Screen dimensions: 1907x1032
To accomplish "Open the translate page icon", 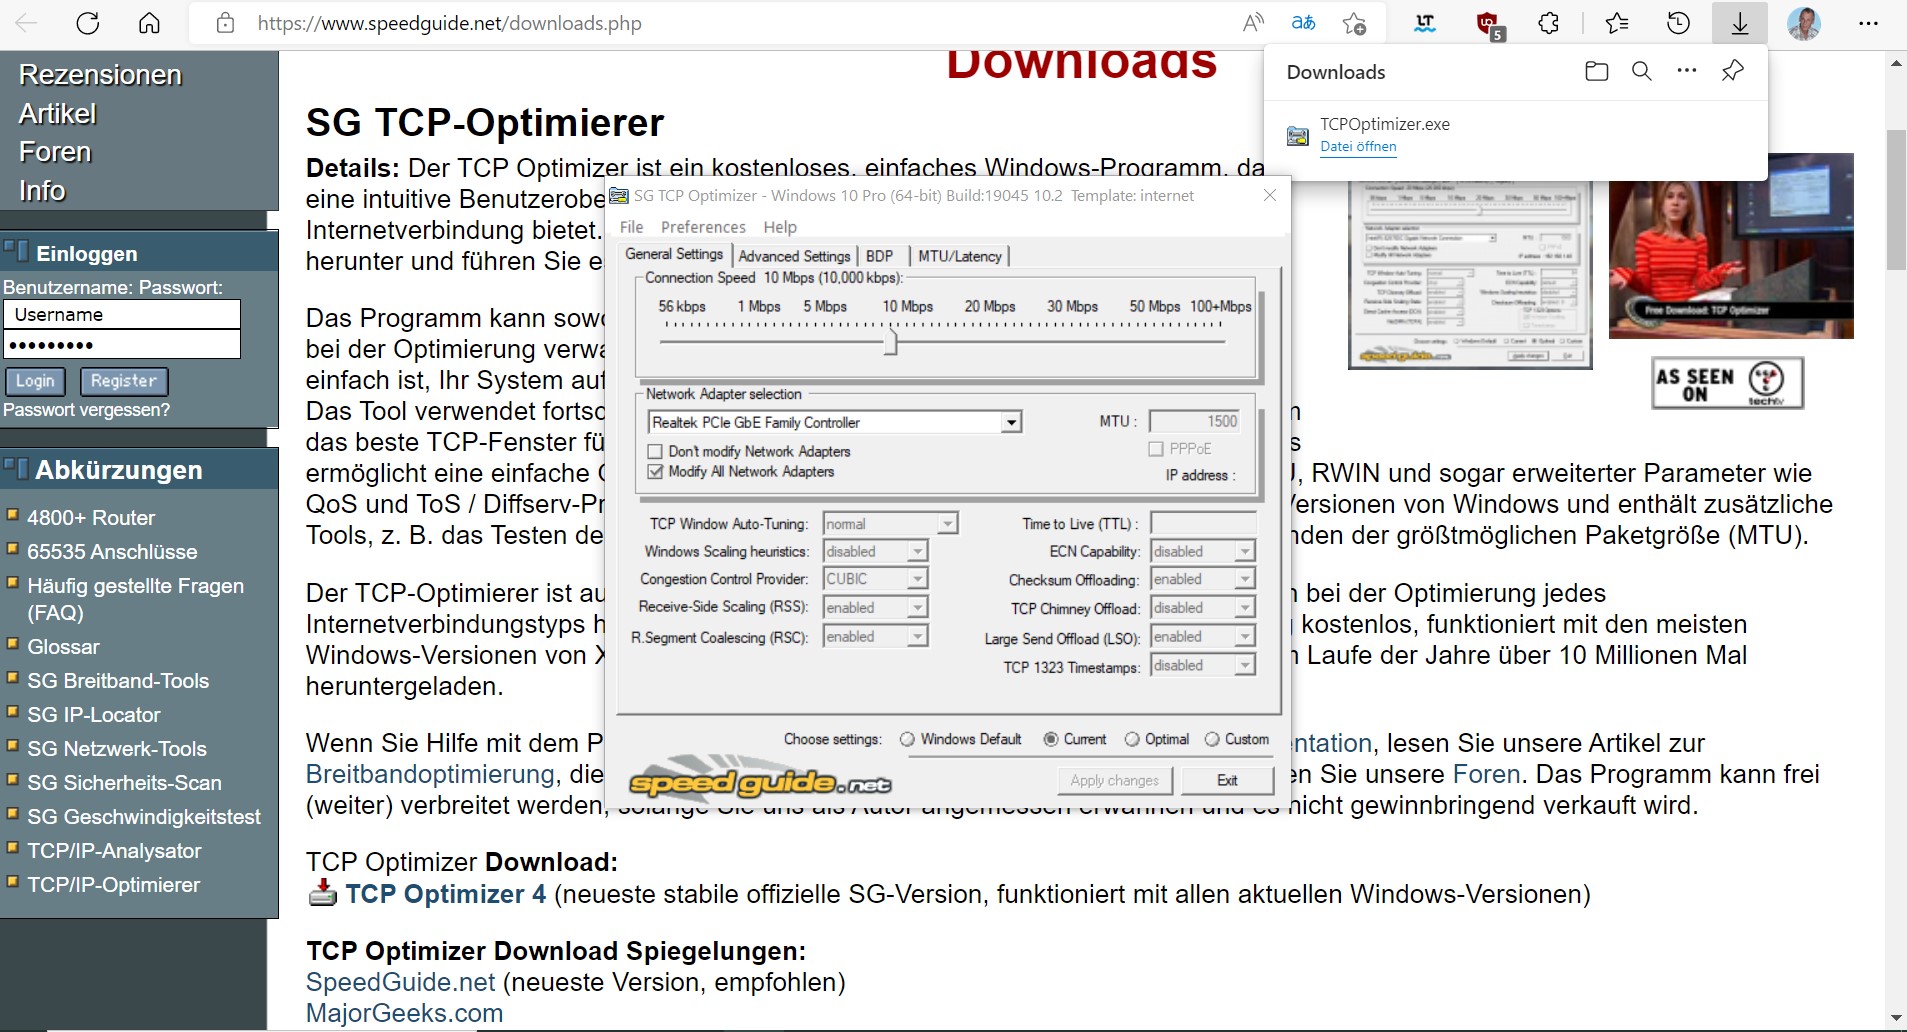I will point(1303,23).
